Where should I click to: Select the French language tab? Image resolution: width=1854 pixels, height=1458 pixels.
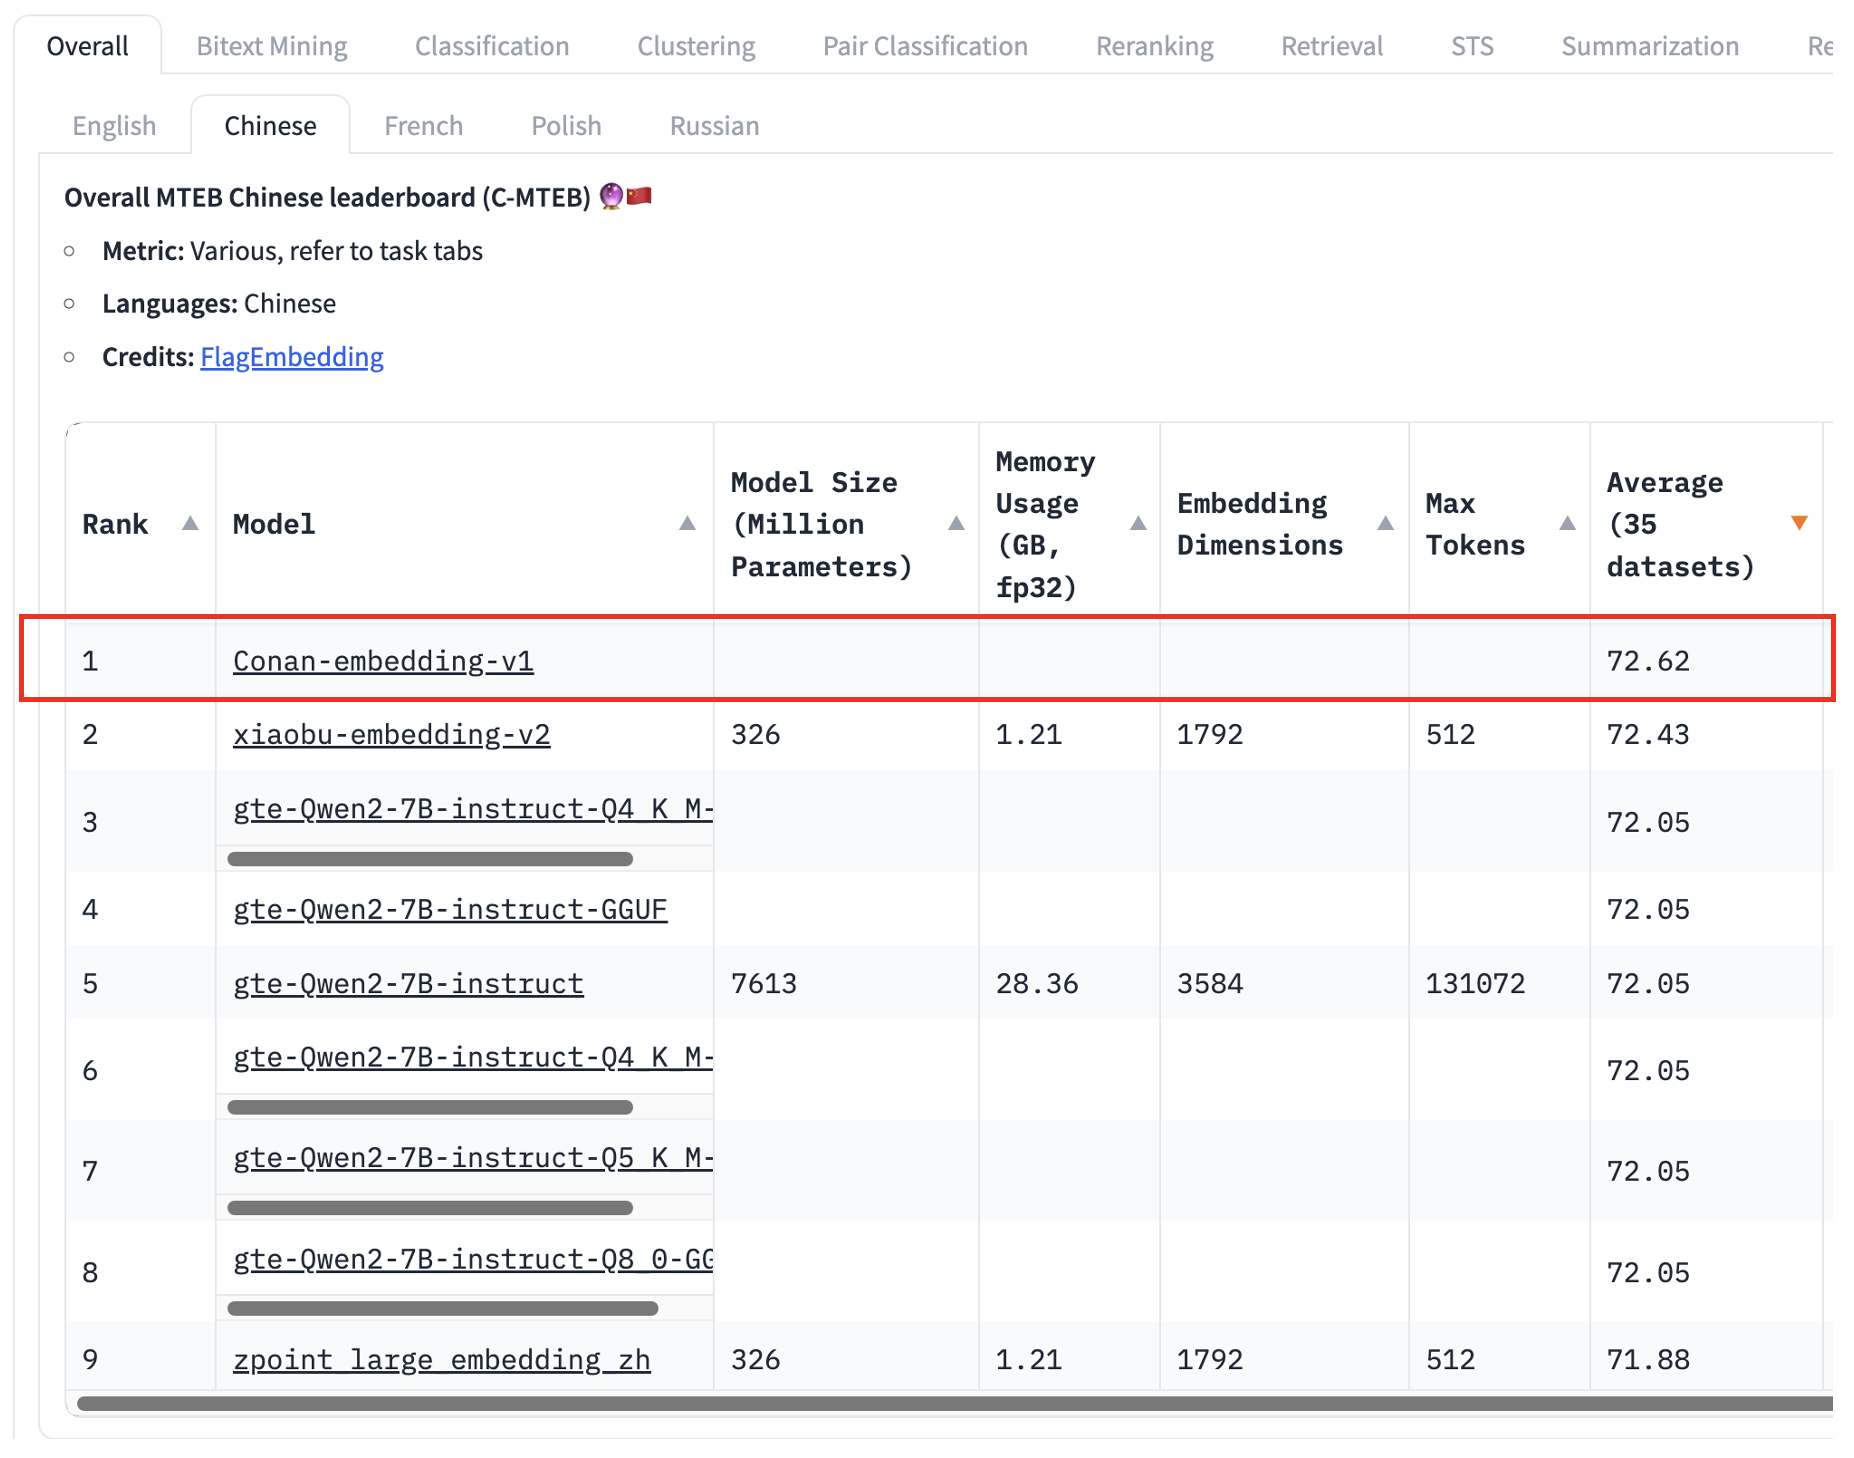point(423,125)
